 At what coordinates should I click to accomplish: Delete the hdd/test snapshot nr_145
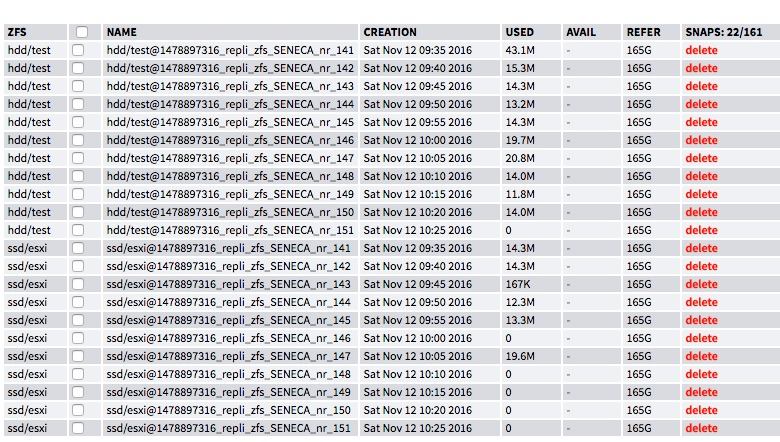pyautogui.click(x=701, y=122)
